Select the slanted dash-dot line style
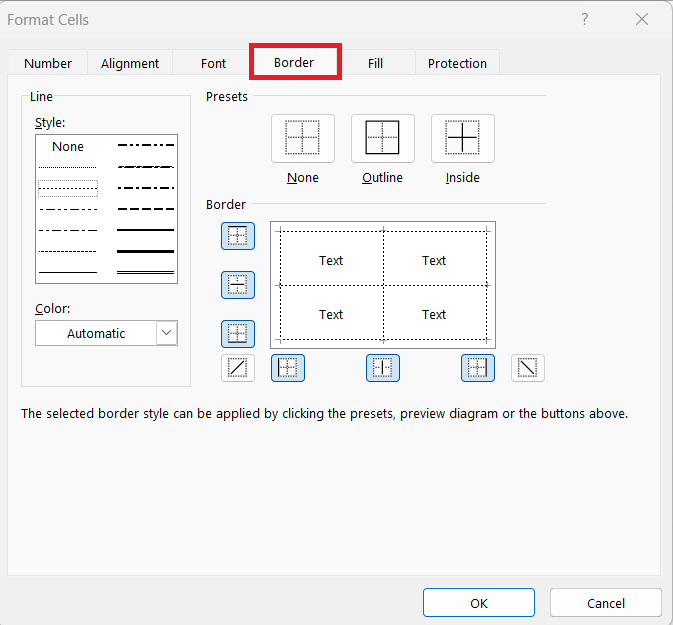The image size is (673, 625). [146, 167]
